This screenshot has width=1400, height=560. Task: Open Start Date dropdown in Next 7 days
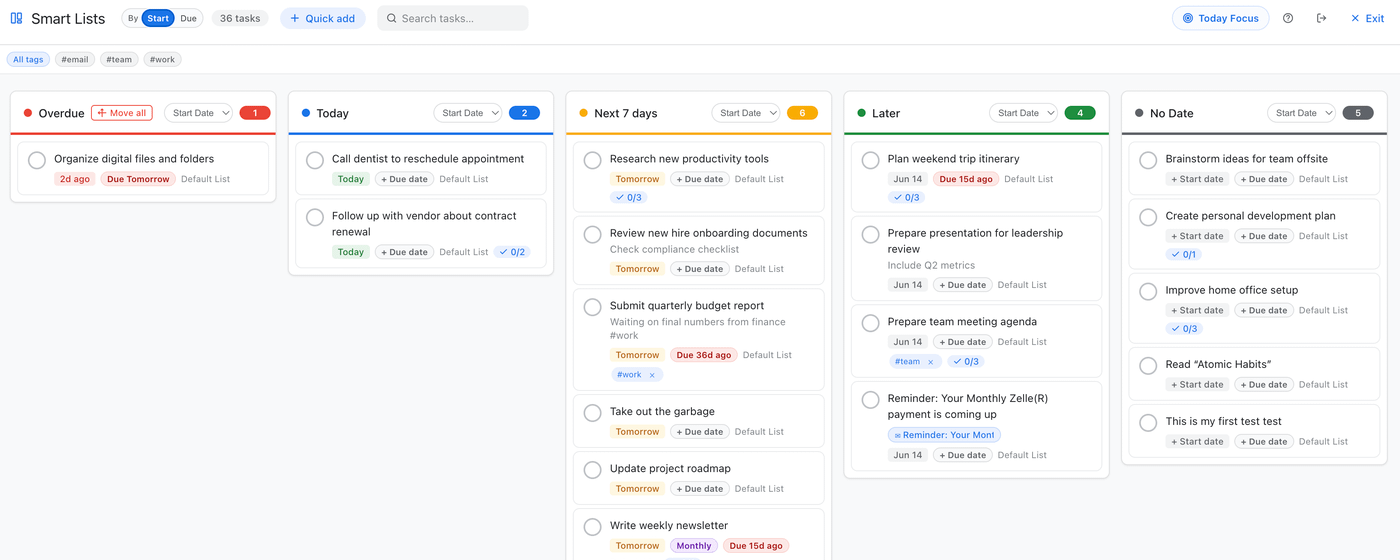[745, 113]
